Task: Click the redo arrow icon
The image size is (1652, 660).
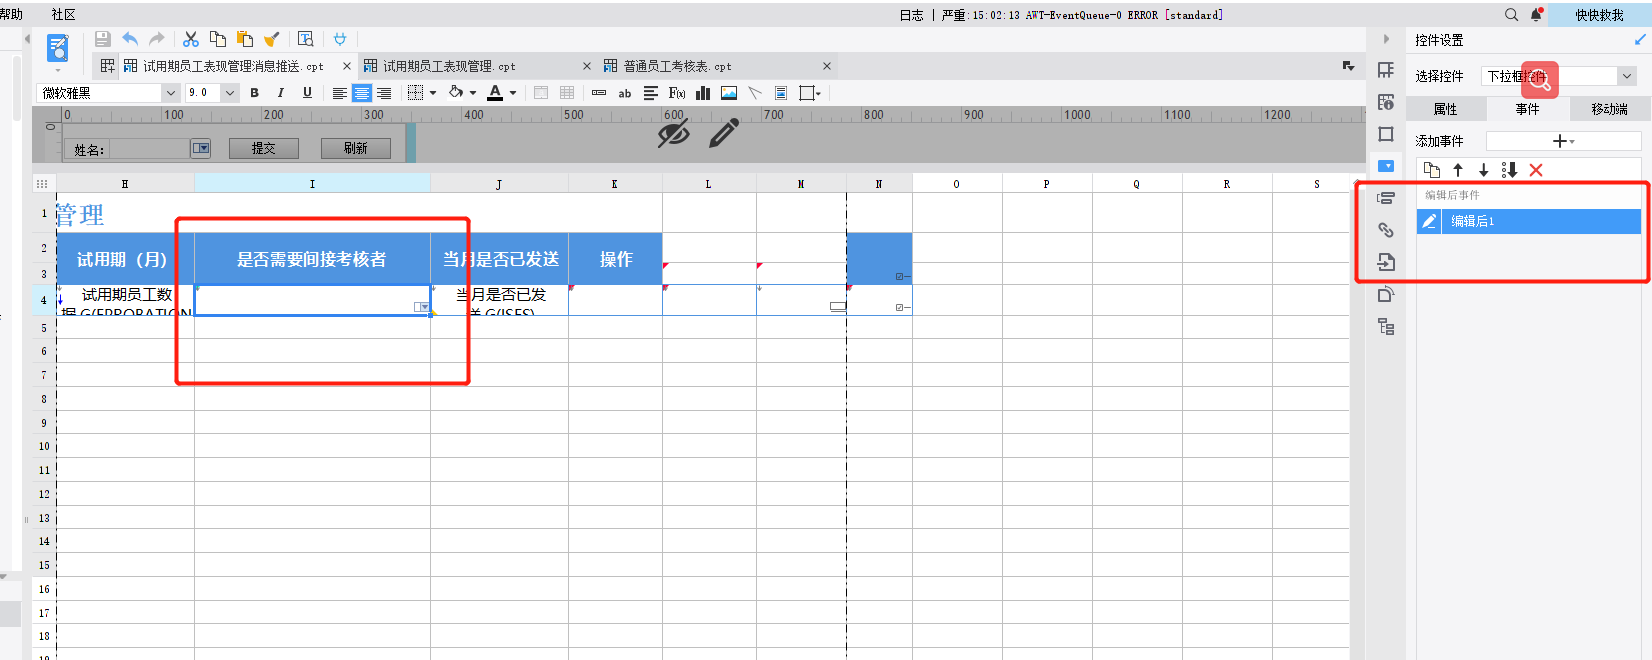Action: (156, 39)
